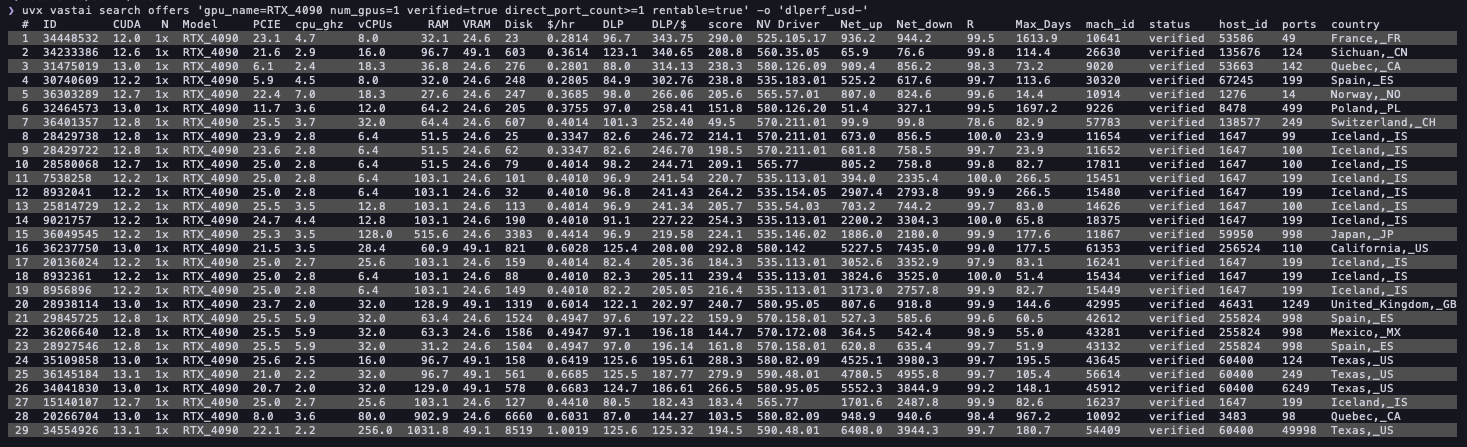Click offer ID 7538258
This screenshot has height=447, width=1467.
[x=67, y=178]
